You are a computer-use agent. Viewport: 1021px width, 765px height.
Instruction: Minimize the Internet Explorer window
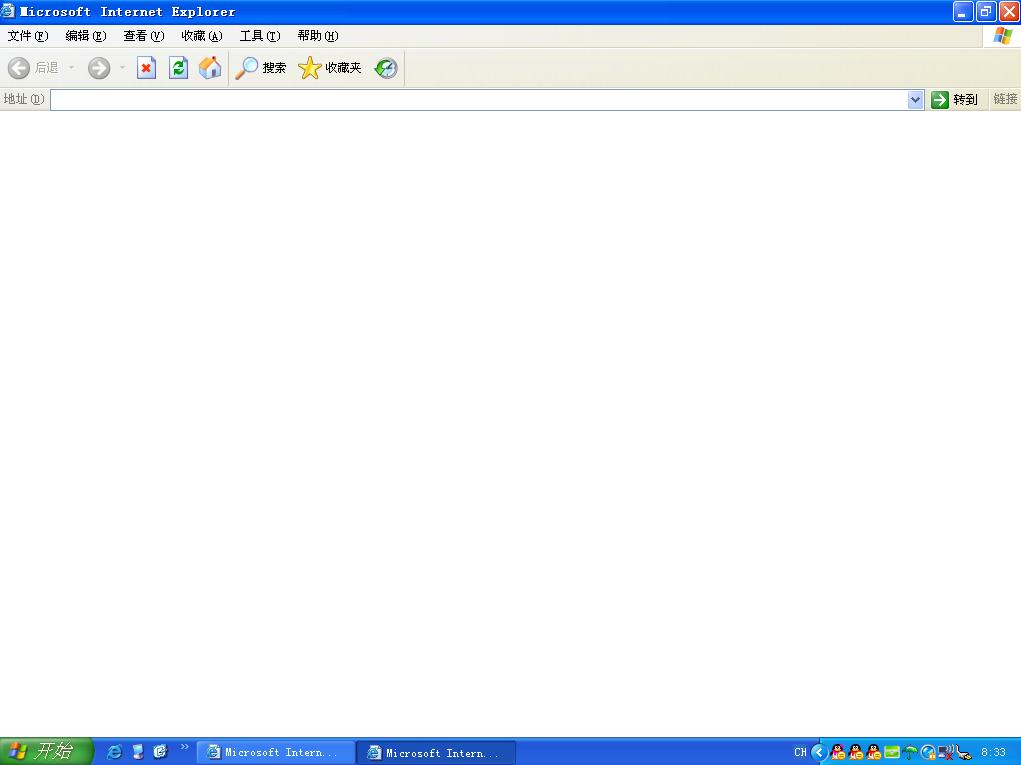[963, 12]
